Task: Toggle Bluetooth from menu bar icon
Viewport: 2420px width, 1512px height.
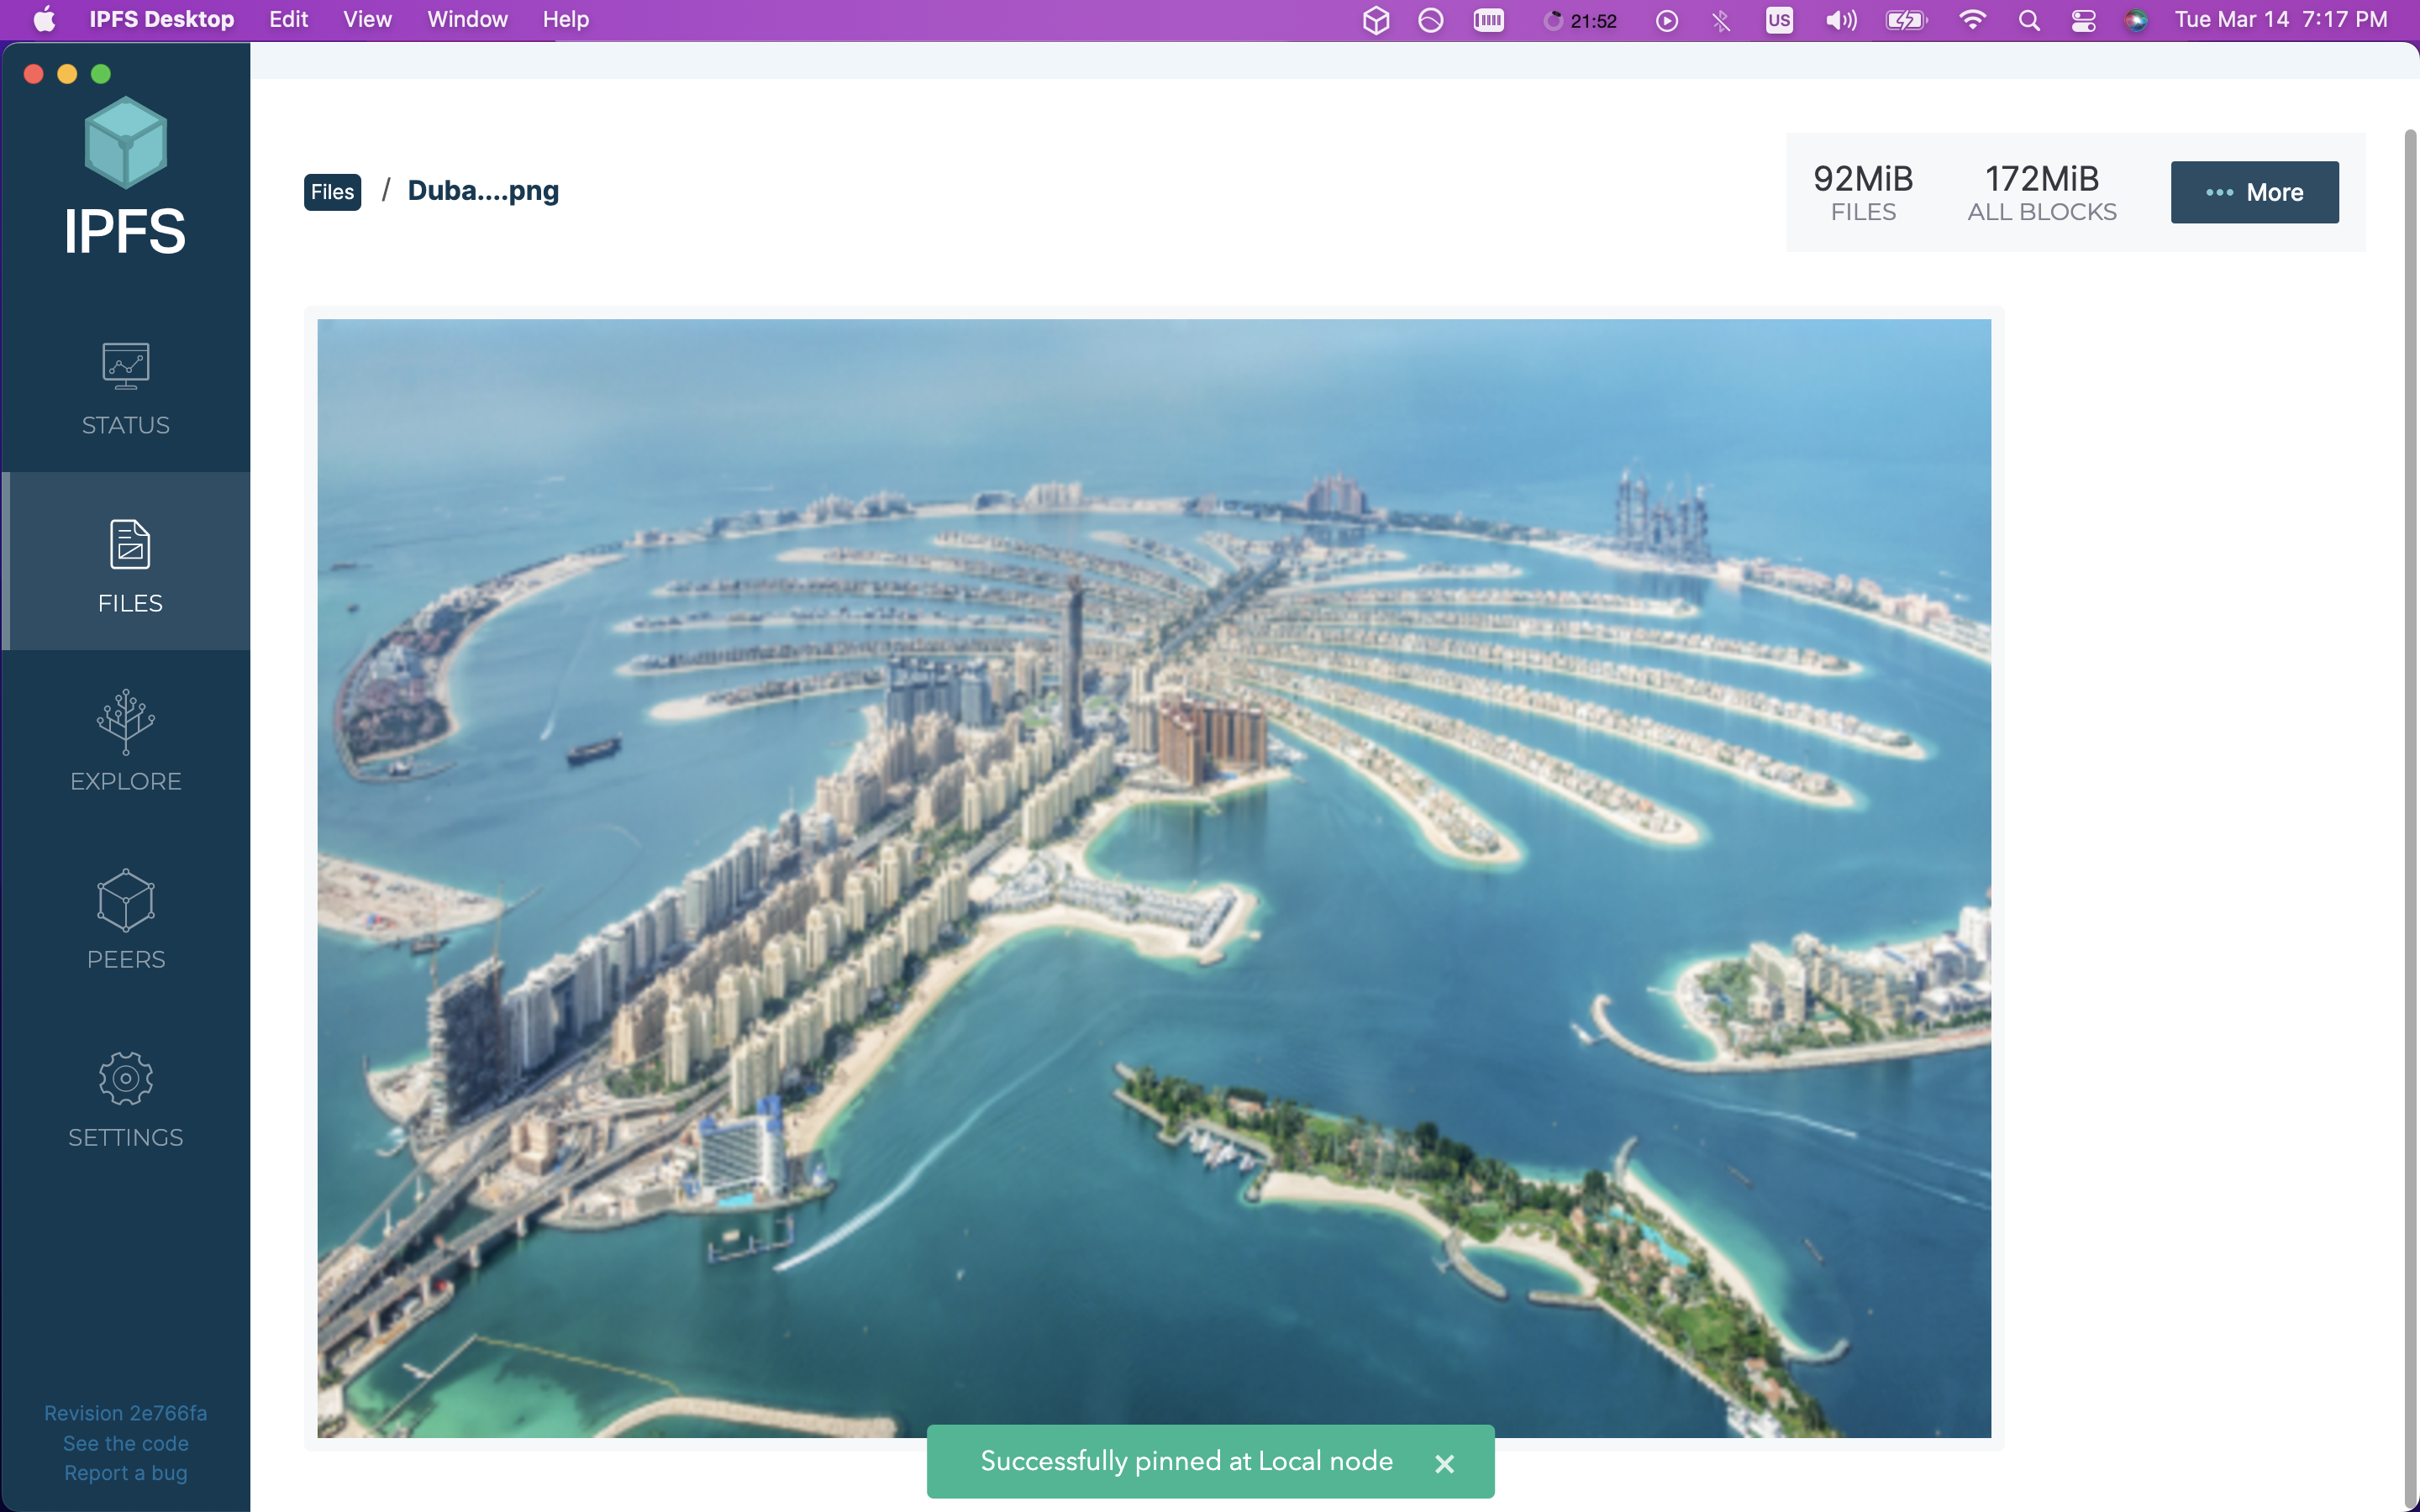Action: pos(1721,20)
